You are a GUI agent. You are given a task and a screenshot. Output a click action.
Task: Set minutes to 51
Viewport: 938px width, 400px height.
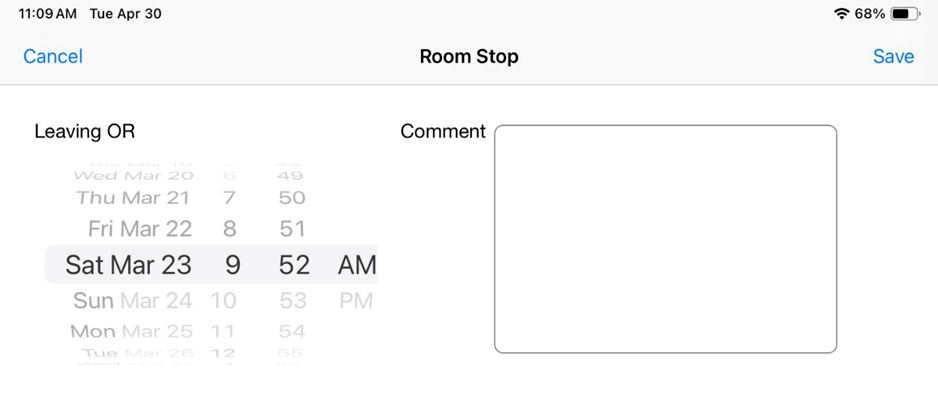[x=293, y=228]
